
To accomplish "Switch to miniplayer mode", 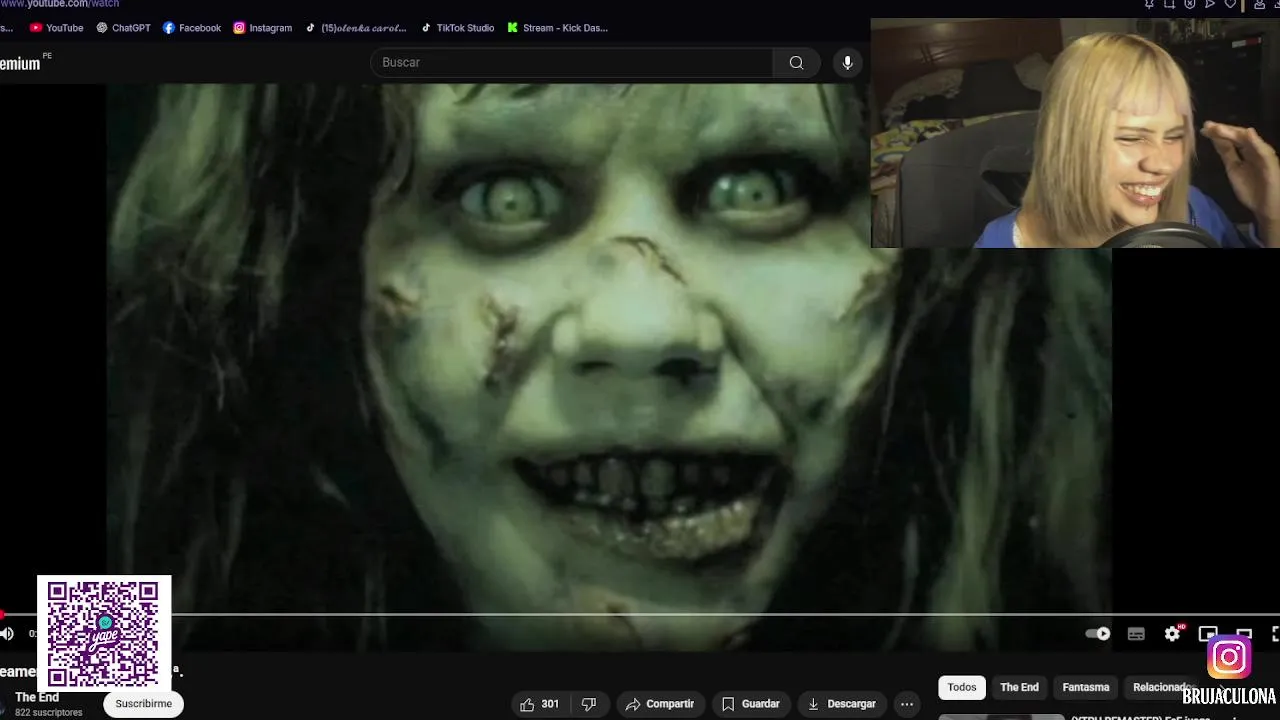I will pyautogui.click(x=1208, y=634).
